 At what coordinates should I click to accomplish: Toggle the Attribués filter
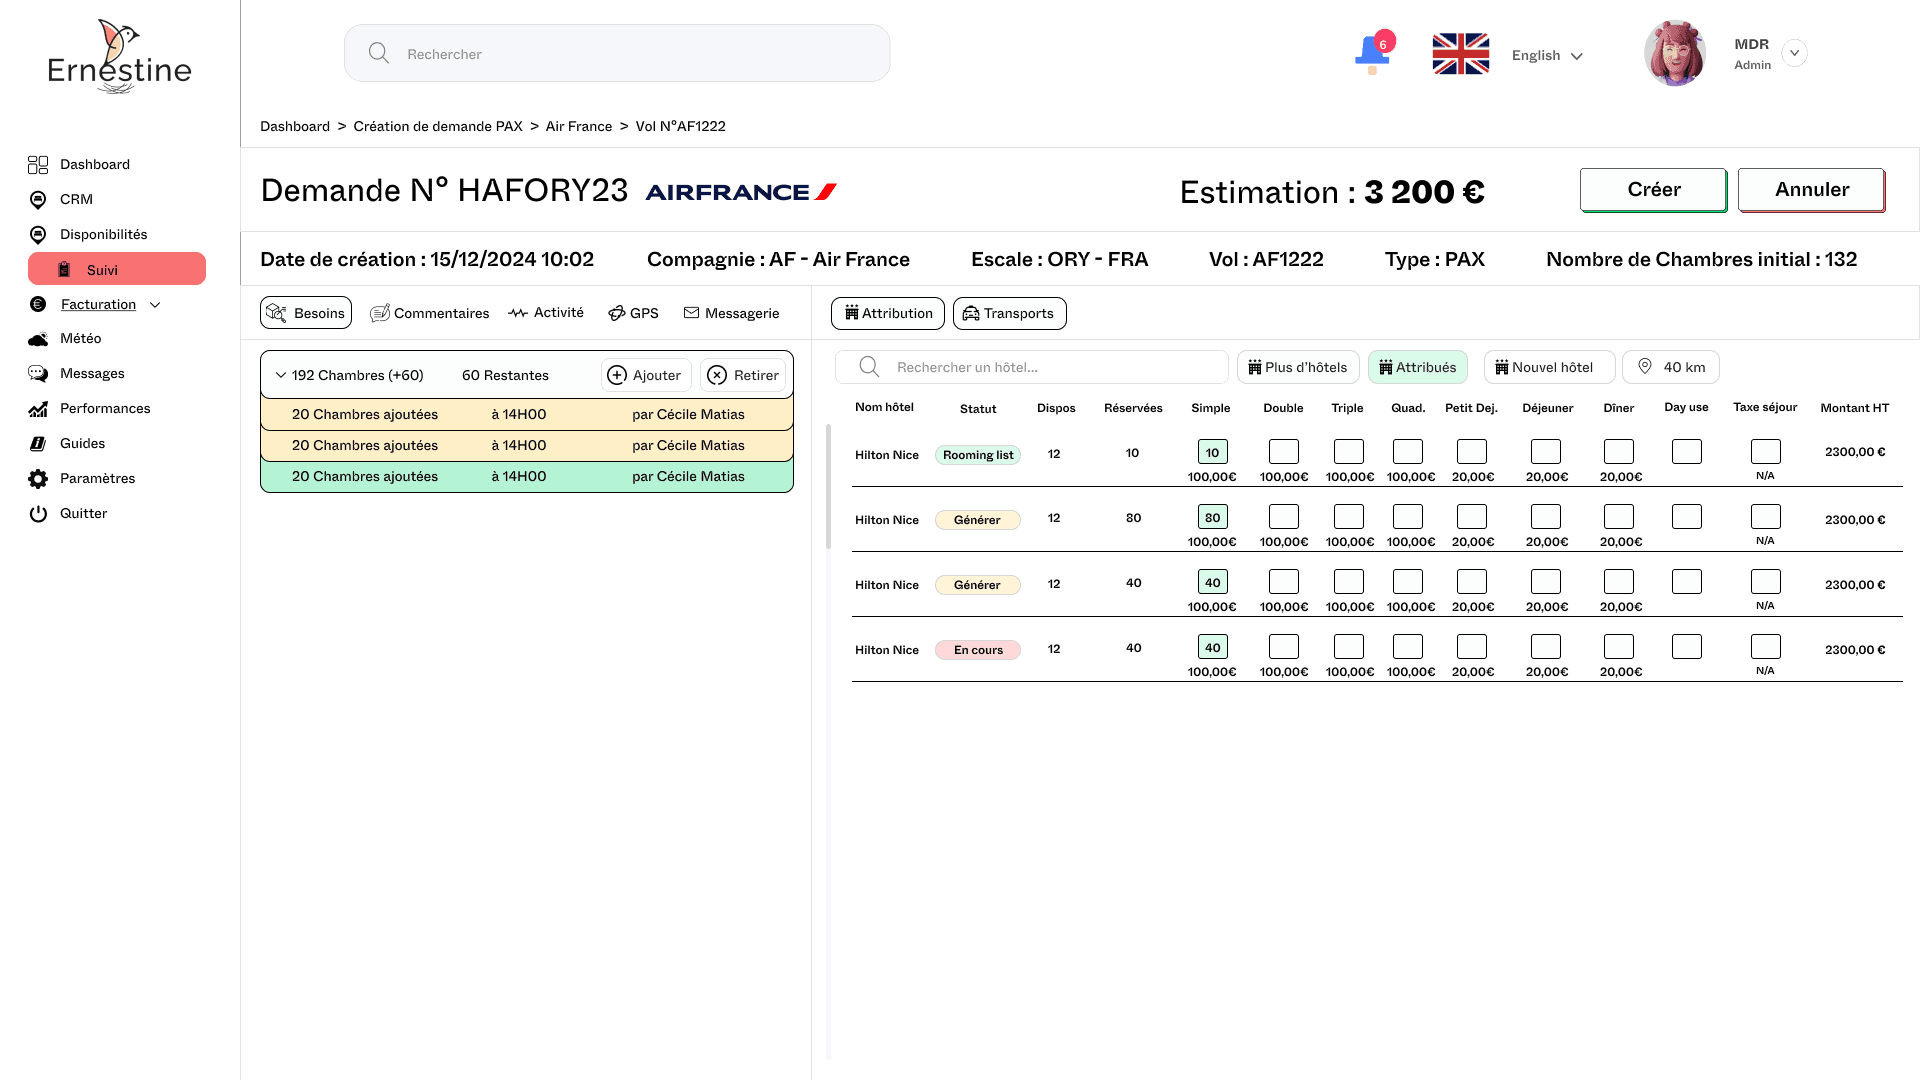click(1417, 367)
